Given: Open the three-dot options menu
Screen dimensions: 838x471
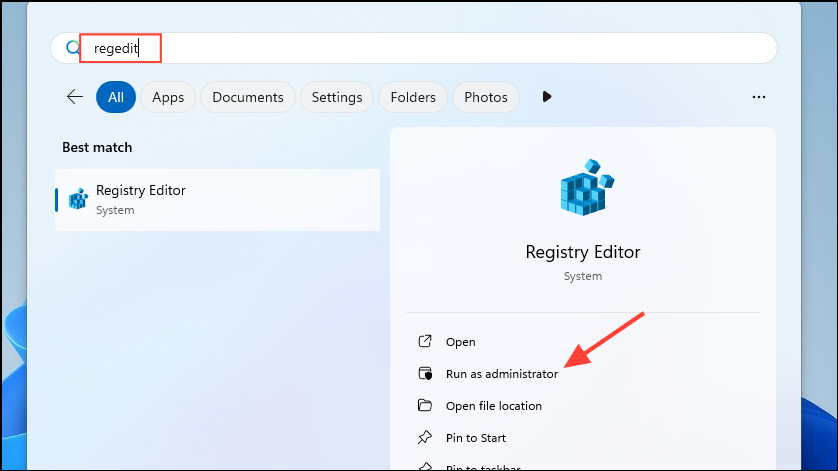Looking at the screenshot, I should point(759,97).
